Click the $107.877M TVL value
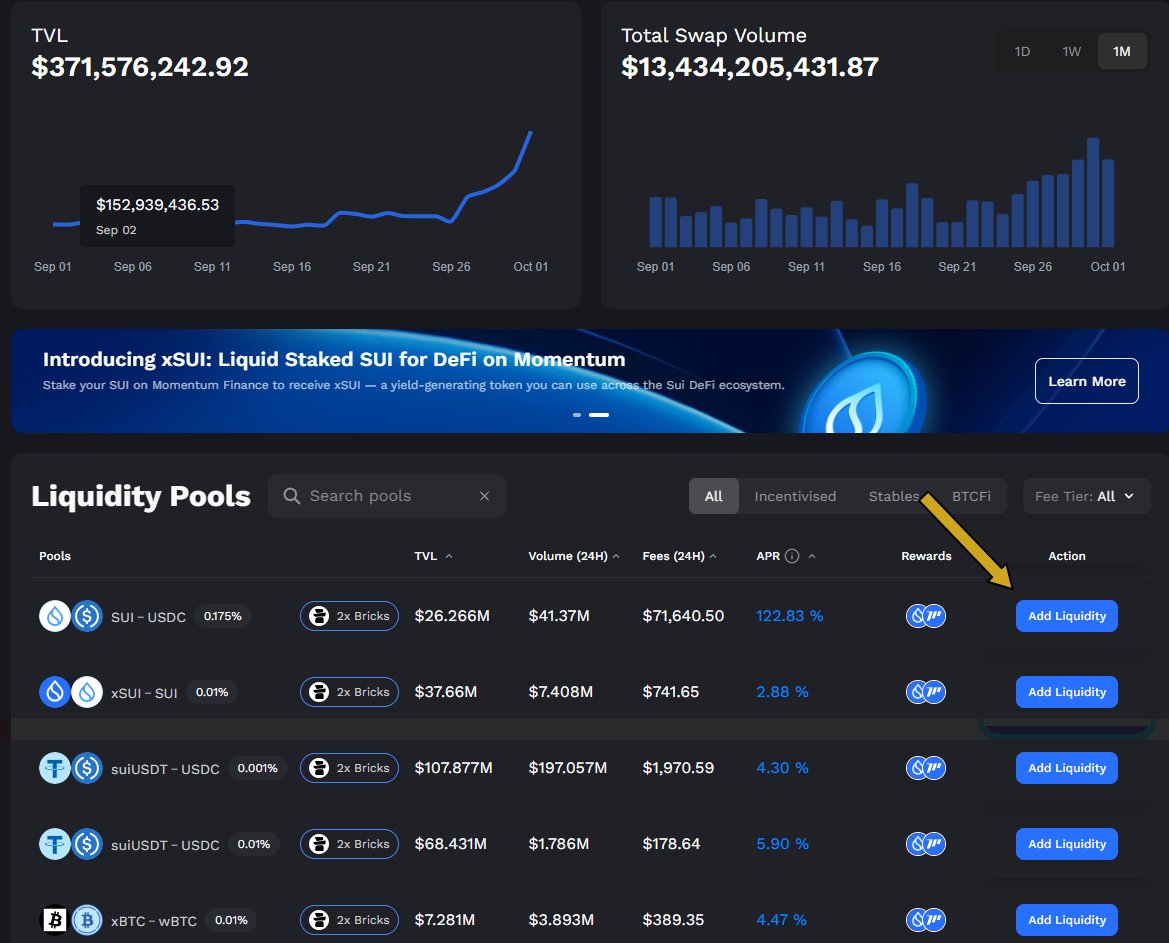Screen dimensions: 1169x943 pyautogui.click(x=453, y=769)
